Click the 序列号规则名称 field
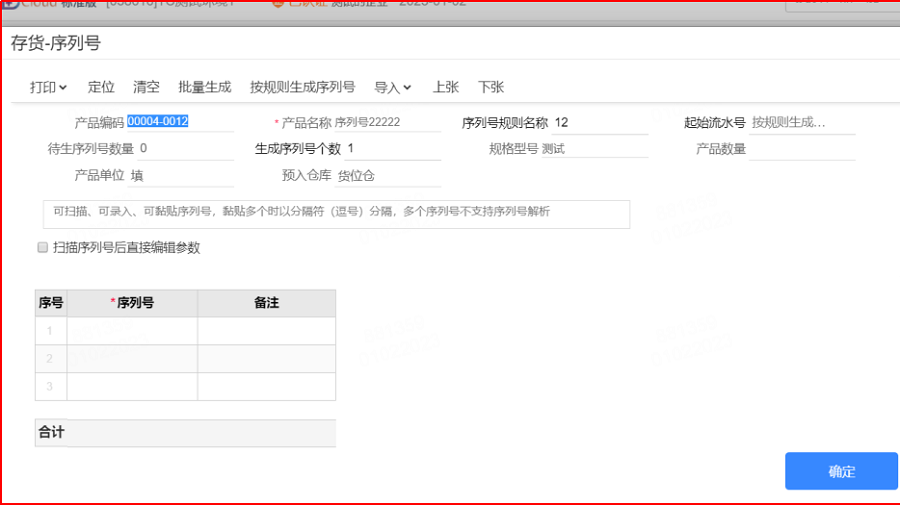 click(600, 123)
